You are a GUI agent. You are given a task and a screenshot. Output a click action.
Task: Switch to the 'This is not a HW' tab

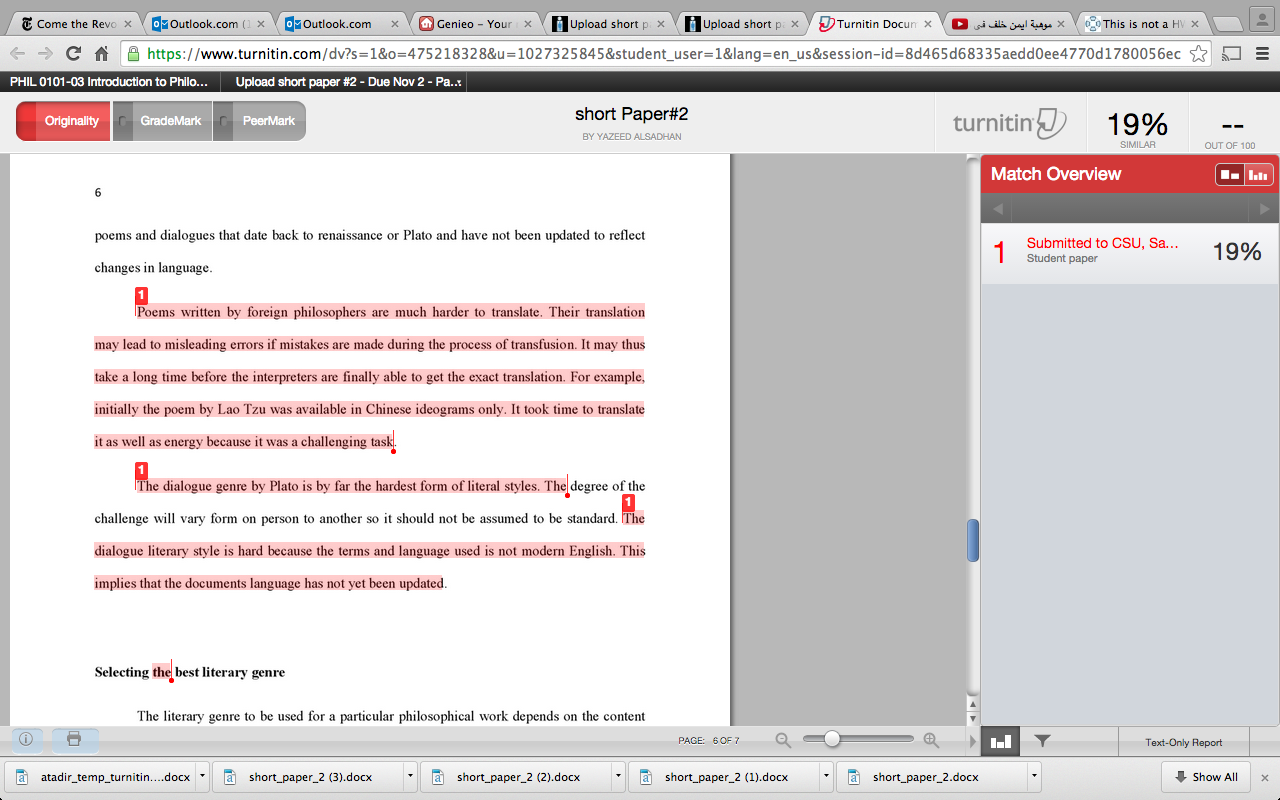(1140, 24)
